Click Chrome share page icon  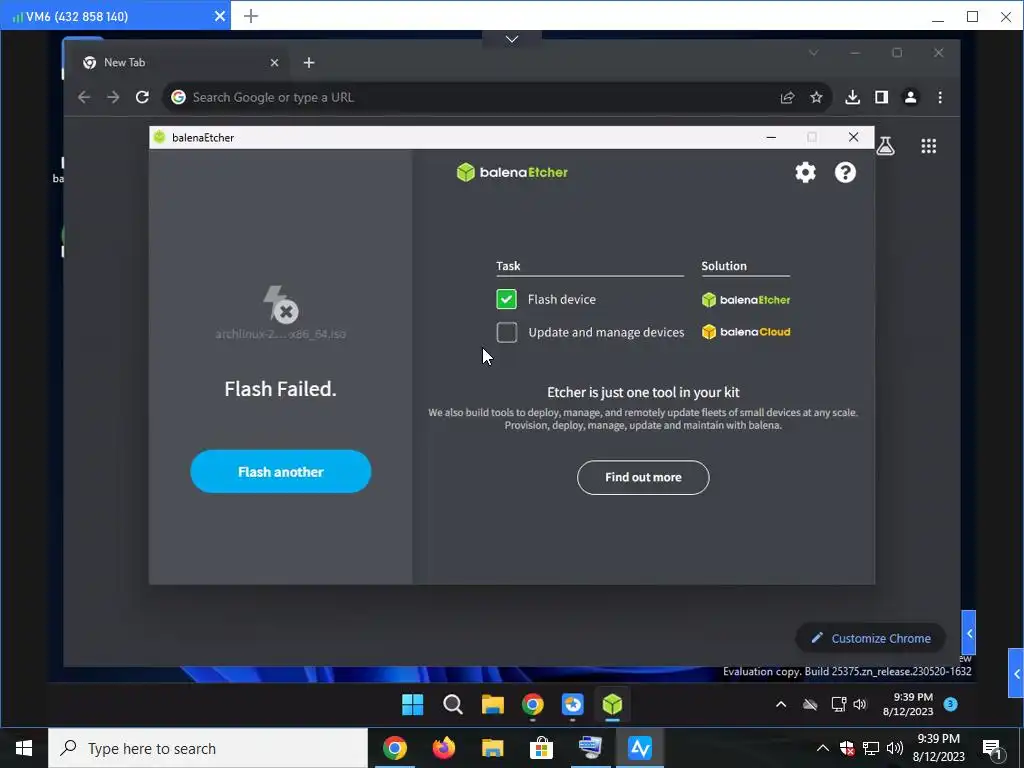[x=788, y=97]
